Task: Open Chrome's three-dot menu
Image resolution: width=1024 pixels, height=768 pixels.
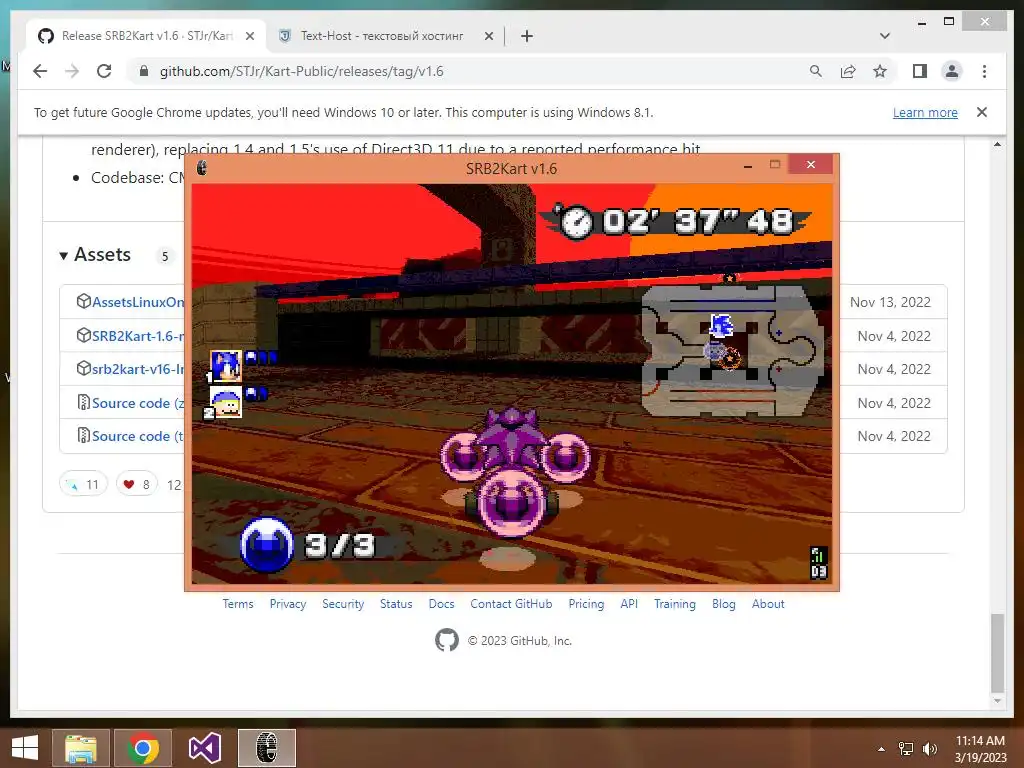Action: [x=984, y=71]
